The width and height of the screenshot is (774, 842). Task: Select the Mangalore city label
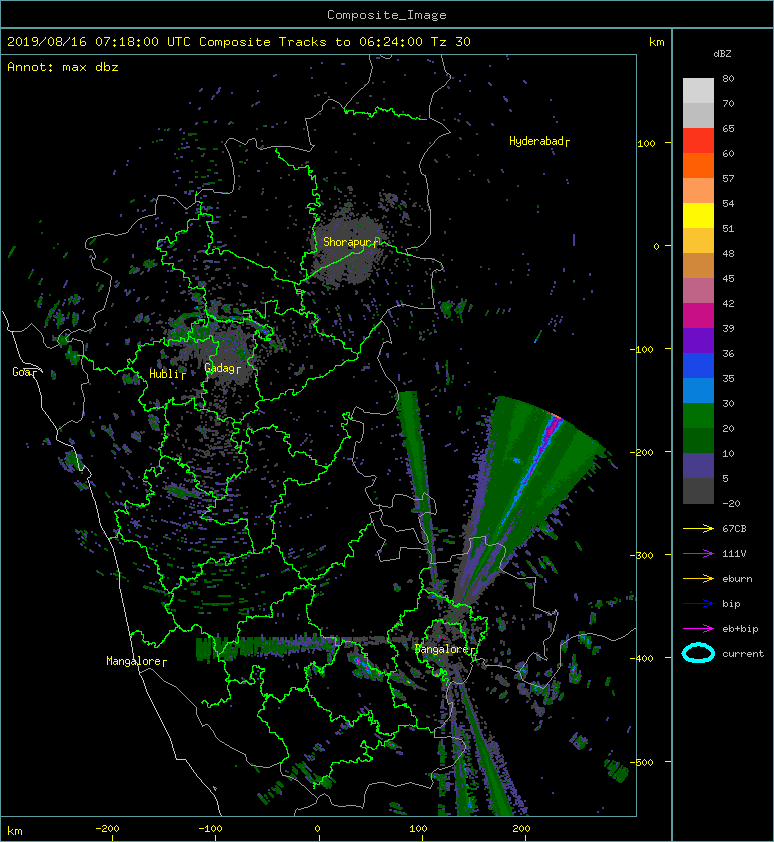[x=134, y=660]
